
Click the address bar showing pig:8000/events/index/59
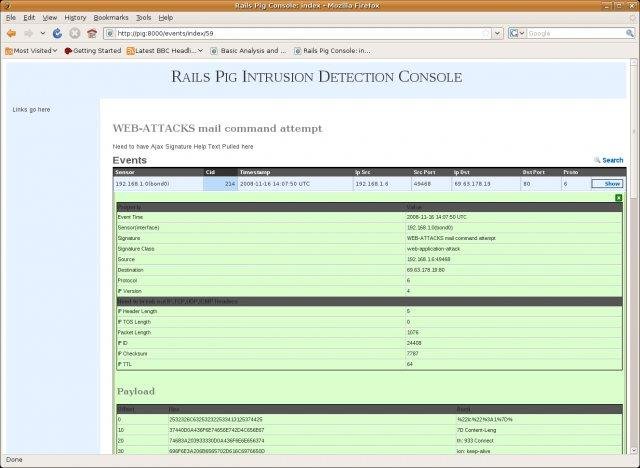tap(298, 33)
